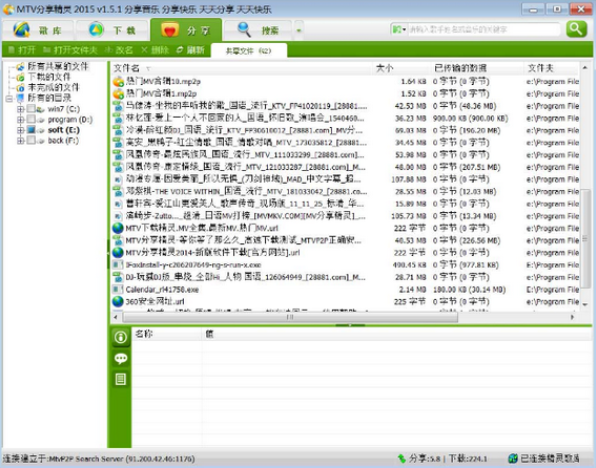Click the 值 column header in details panel

click(x=397, y=334)
